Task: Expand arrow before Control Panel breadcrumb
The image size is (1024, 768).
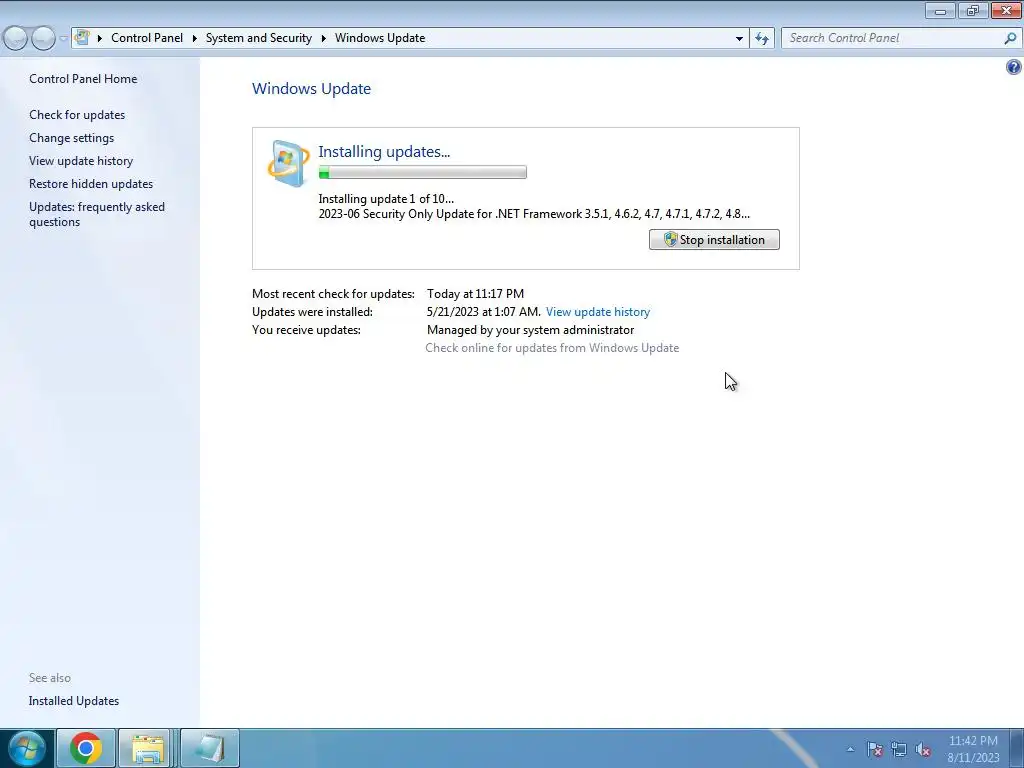Action: point(99,38)
